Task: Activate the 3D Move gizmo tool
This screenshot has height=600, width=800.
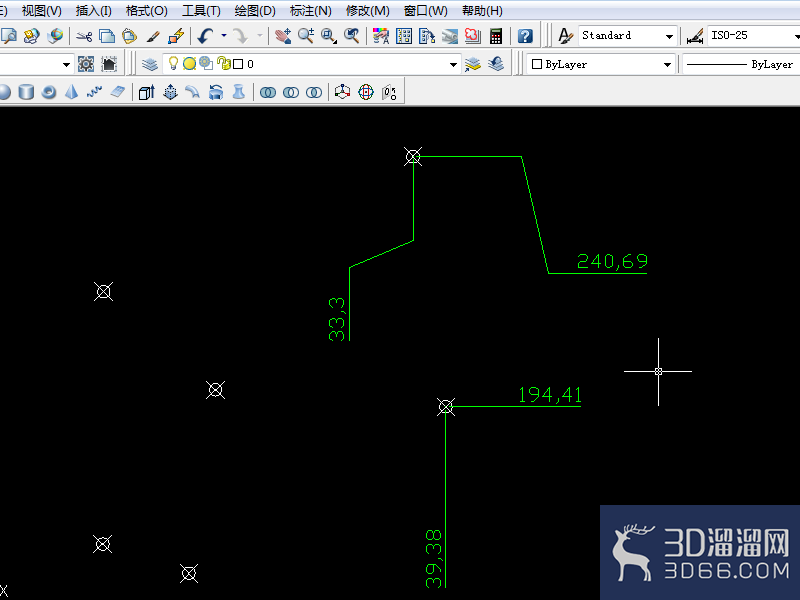Action: (x=342, y=92)
